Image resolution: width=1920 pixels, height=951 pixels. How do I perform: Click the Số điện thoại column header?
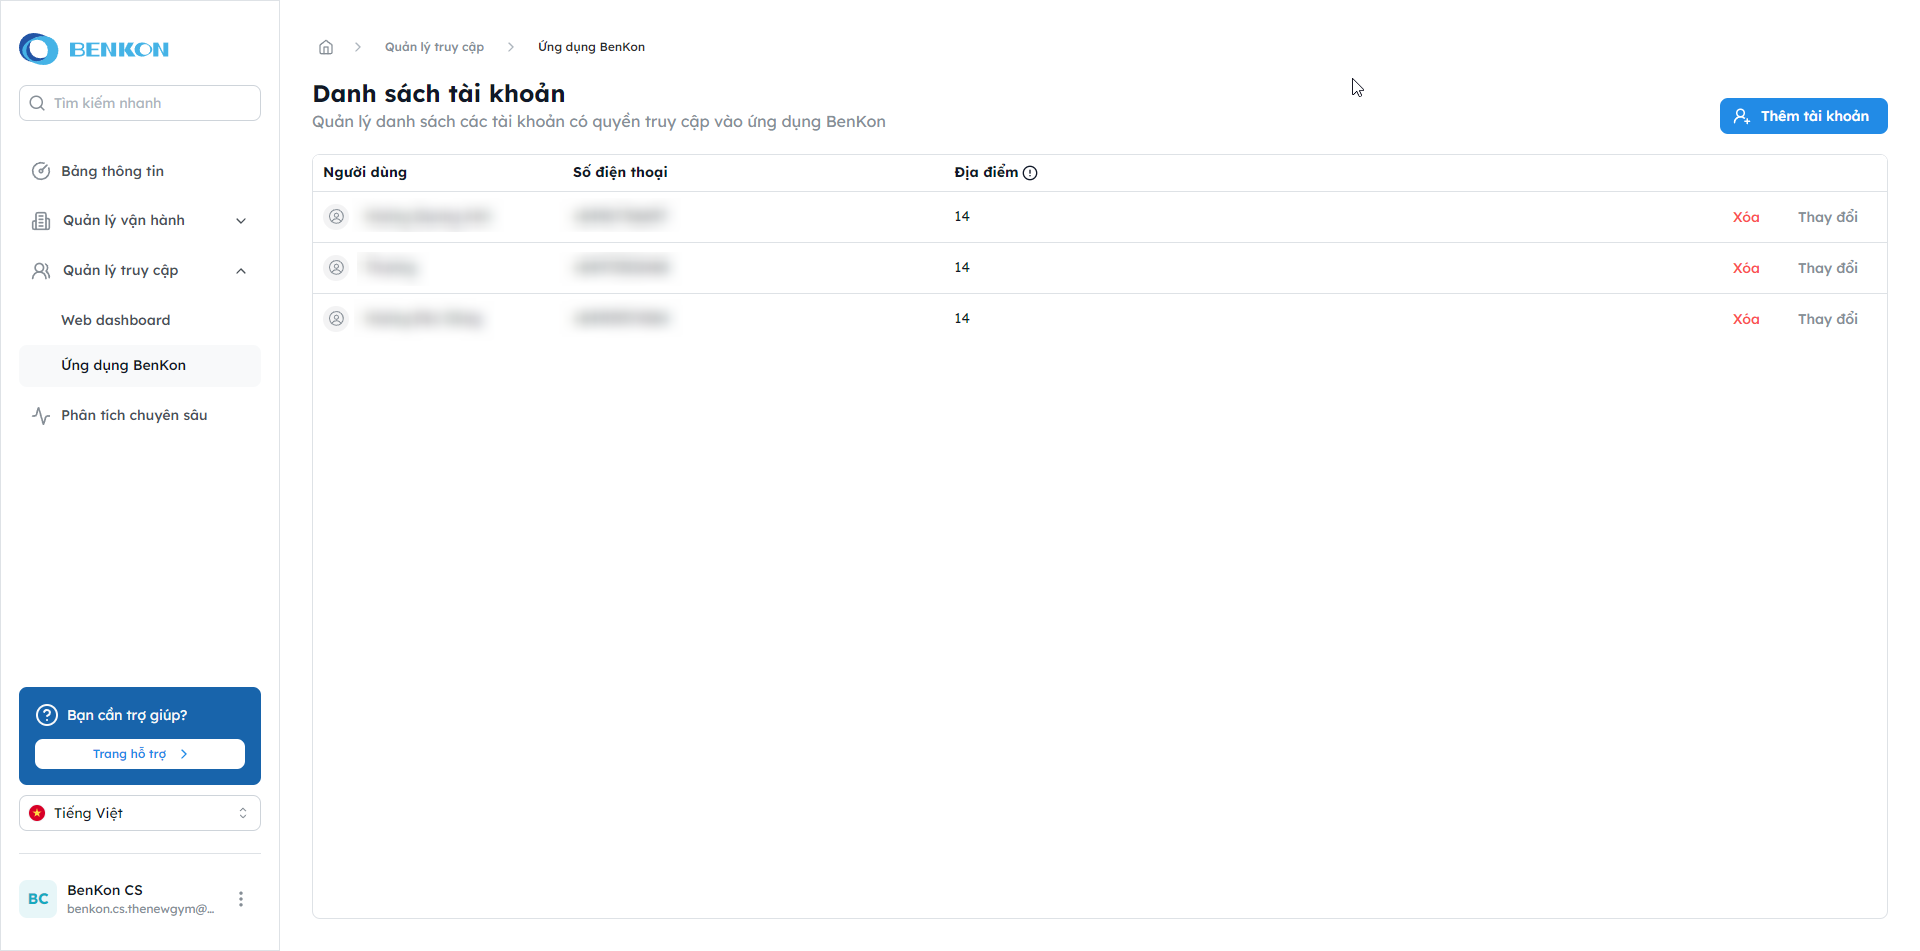[x=620, y=173]
